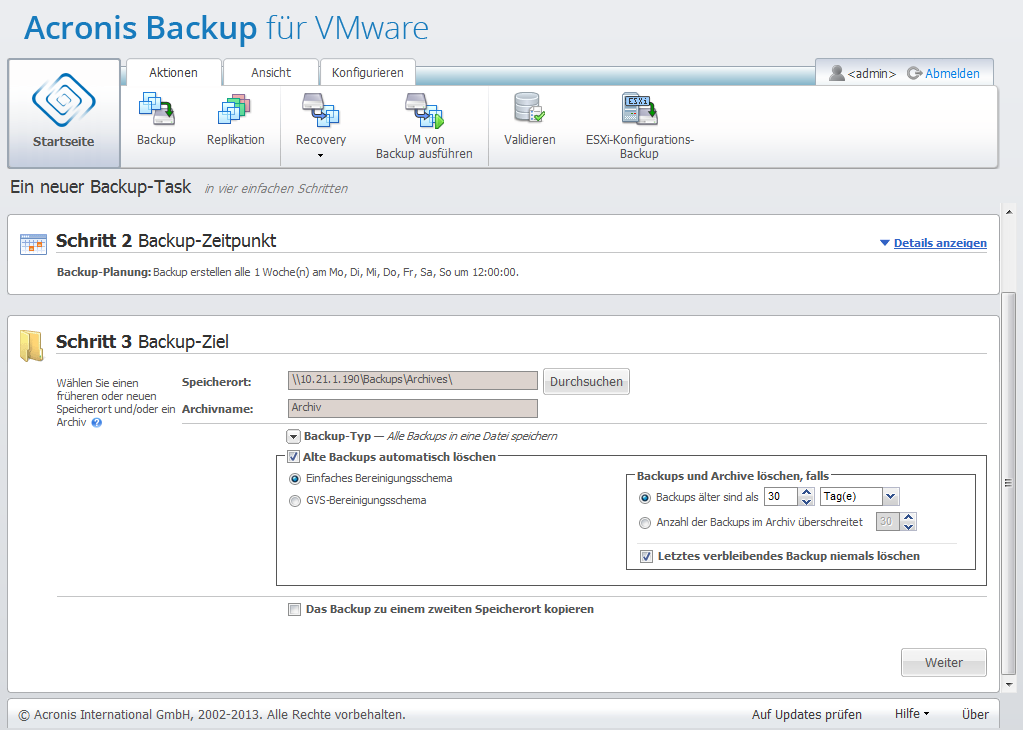Launch the Replikation tool

[x=236, y=110]
